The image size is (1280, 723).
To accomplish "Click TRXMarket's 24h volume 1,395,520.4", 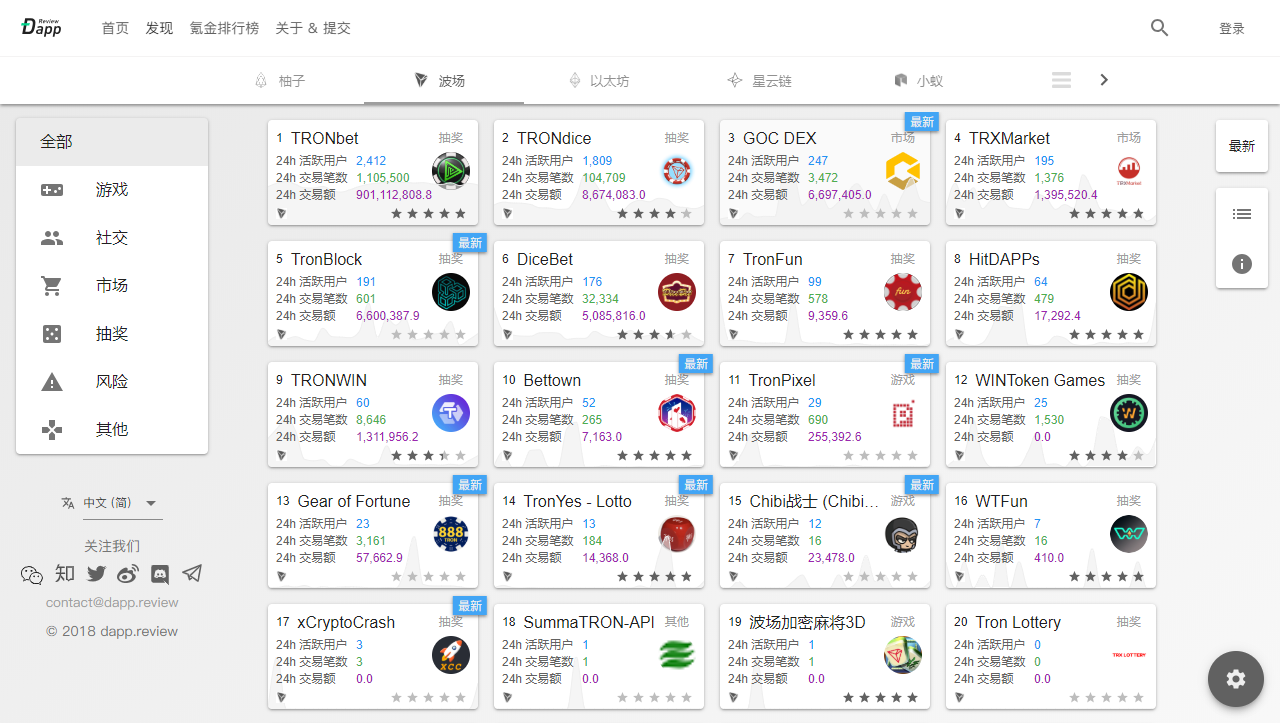I will click(1066, 195).
